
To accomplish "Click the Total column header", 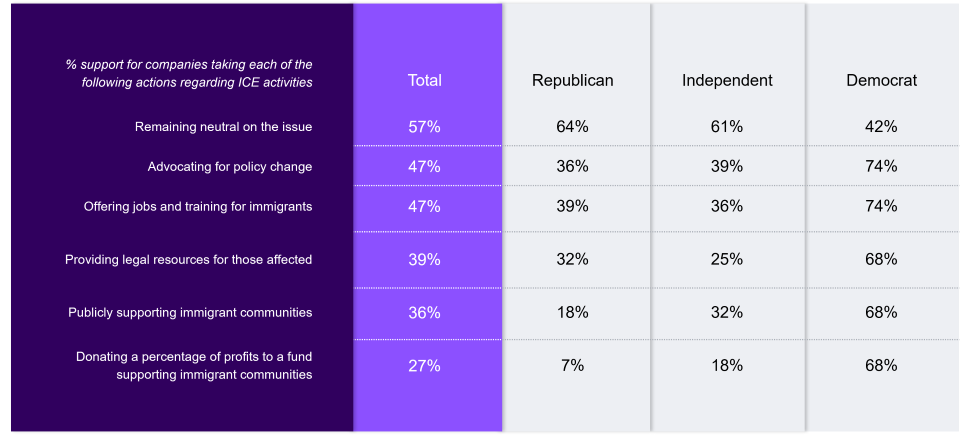I will click(x=425, y=81).
